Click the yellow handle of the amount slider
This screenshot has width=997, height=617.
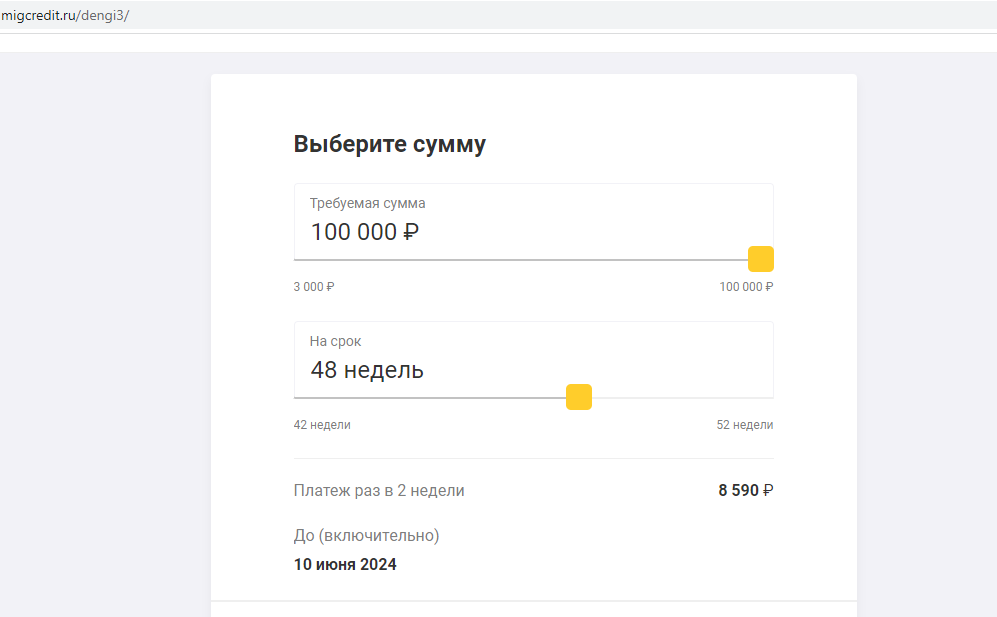pyautogui.click(x=760, y=259)
